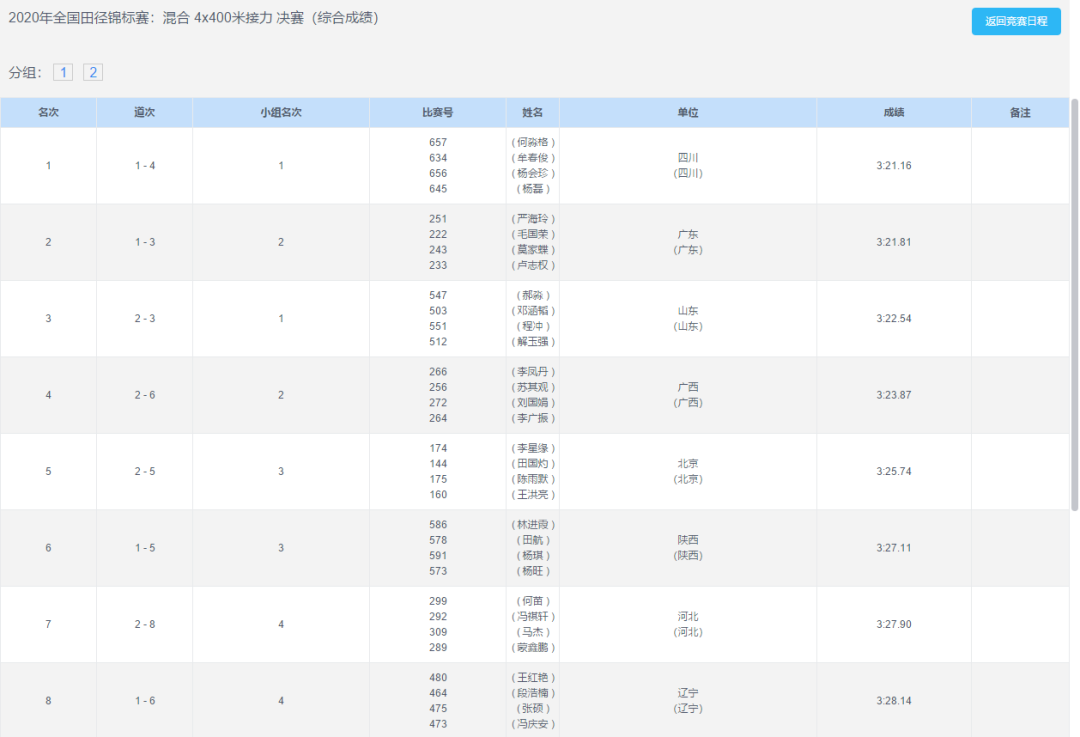This screenshot has width=1080, height=737.
Task: Click the 比赛号 column header
Action: click(x=437, y=113)
